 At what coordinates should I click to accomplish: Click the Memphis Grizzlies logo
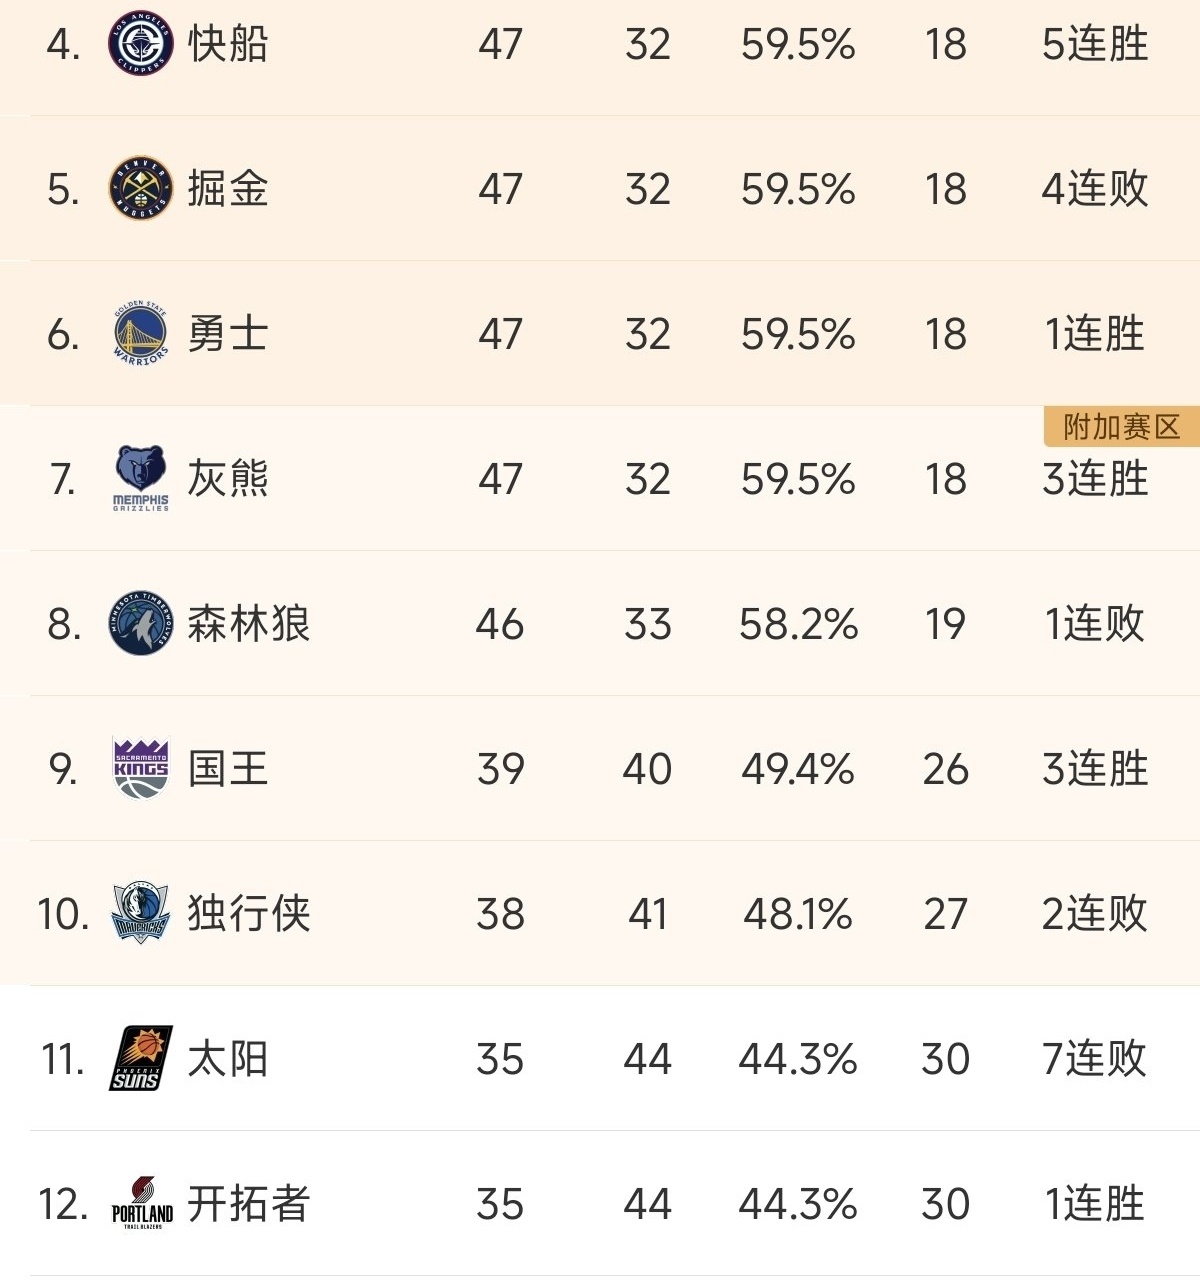(140, 478)
